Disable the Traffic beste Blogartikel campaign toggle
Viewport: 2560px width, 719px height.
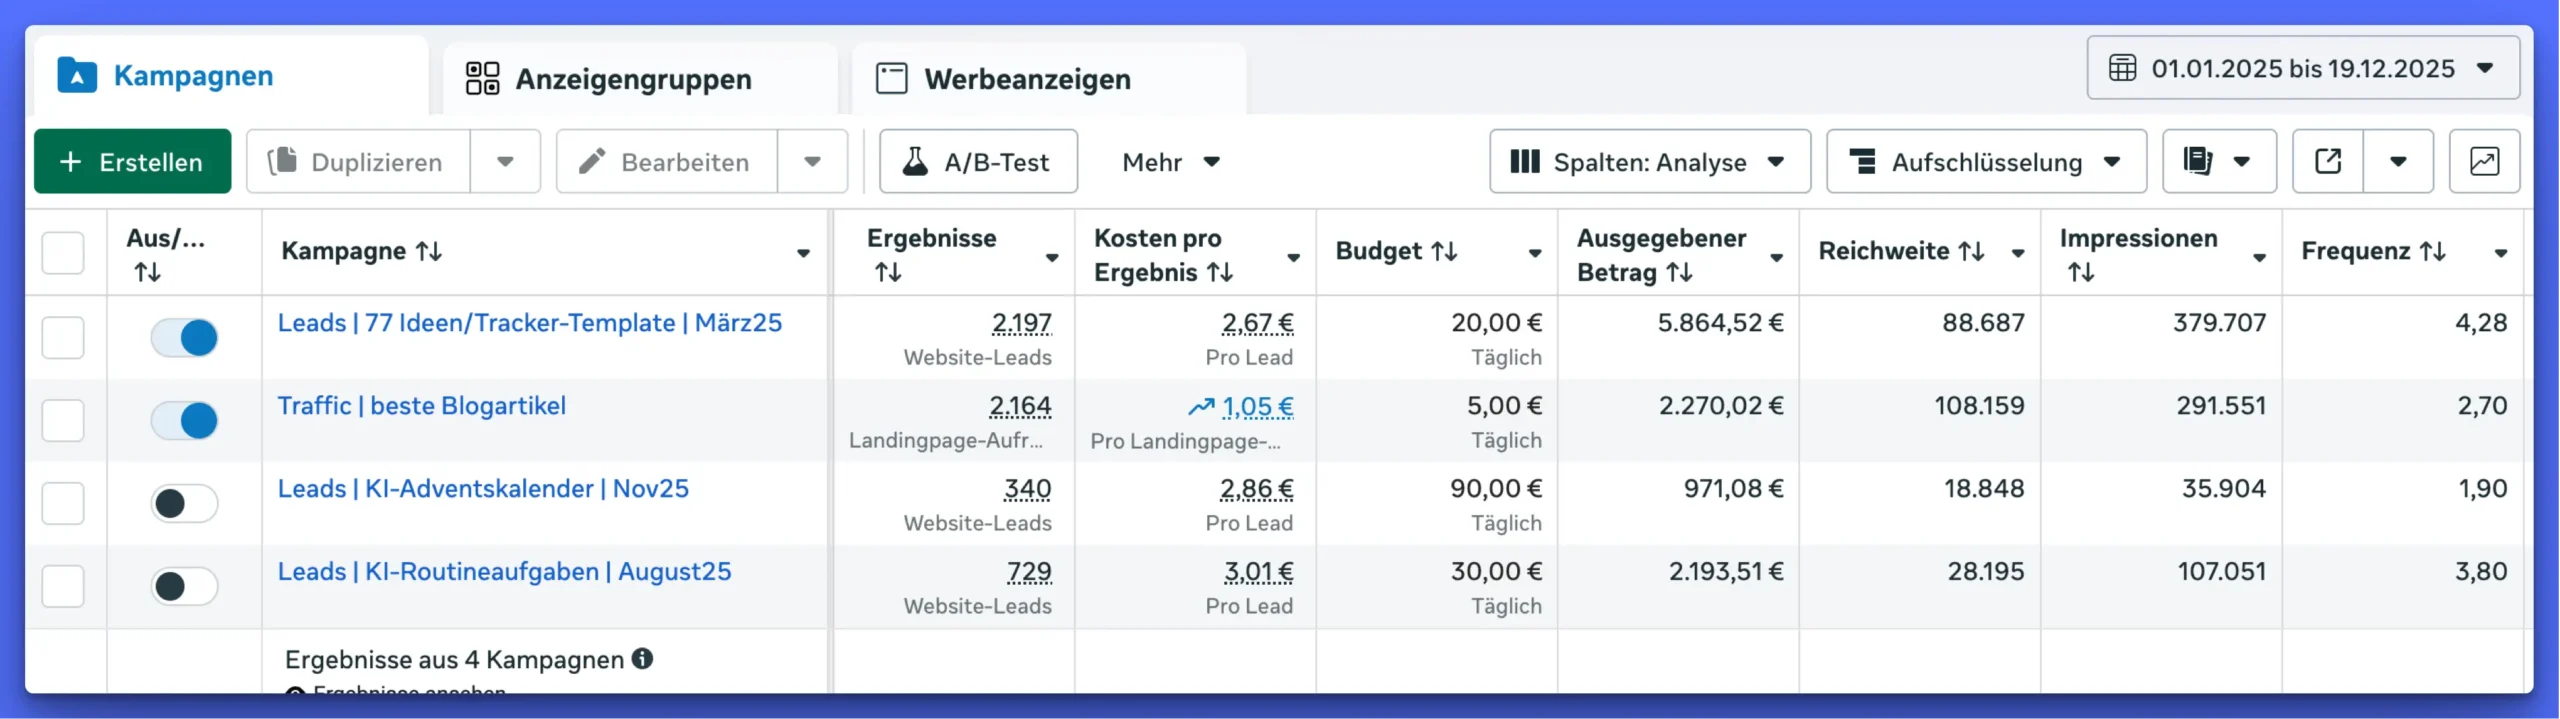(184, 420)
